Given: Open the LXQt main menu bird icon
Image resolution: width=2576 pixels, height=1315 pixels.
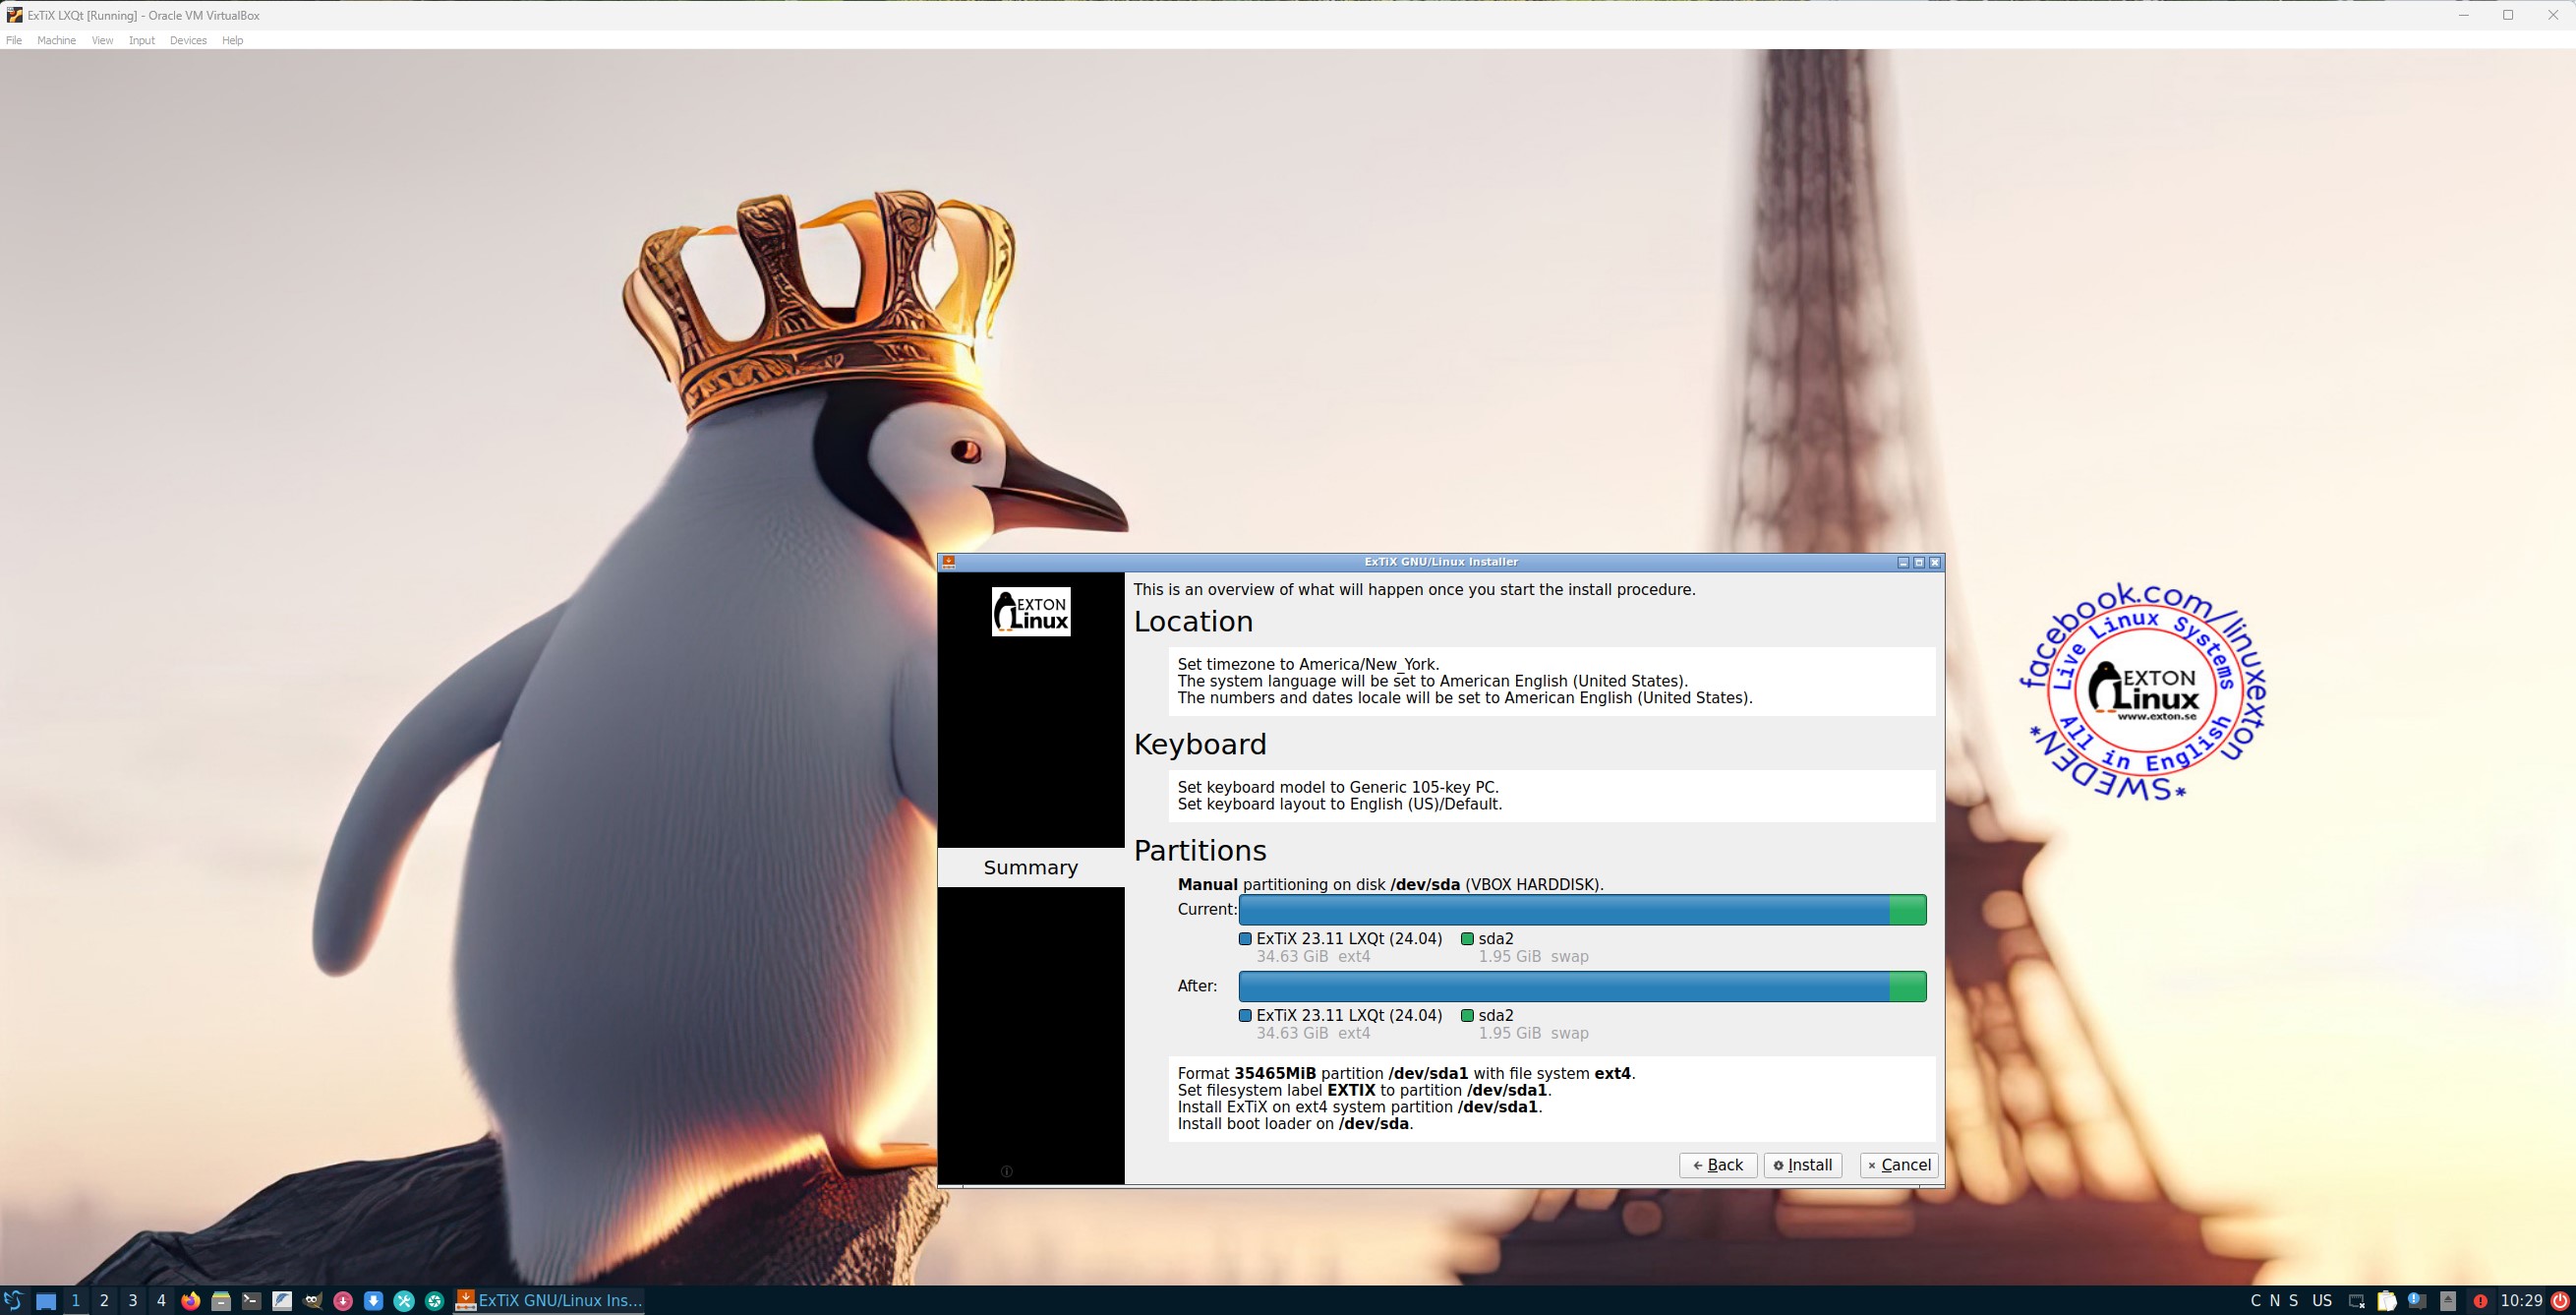Looking at the screenshot, I should [13, 1301].
